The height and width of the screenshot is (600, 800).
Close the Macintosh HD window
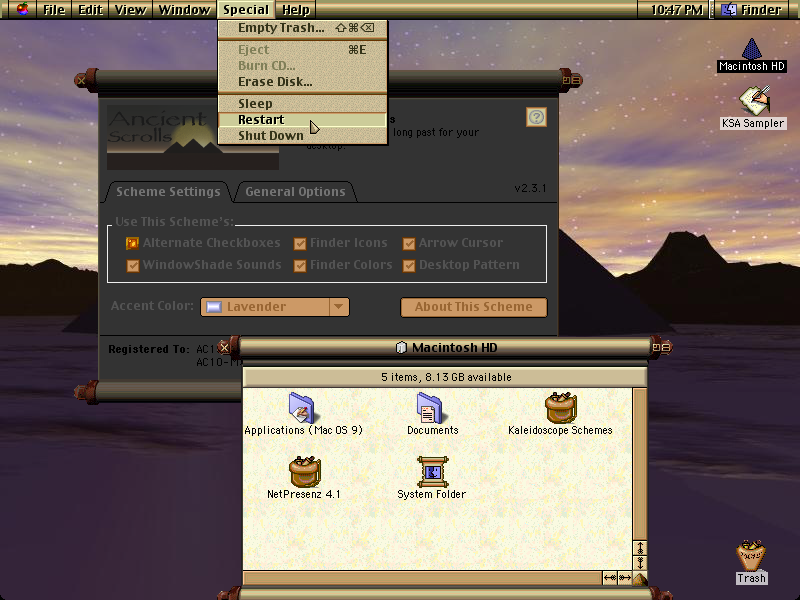tap(224, 348)
